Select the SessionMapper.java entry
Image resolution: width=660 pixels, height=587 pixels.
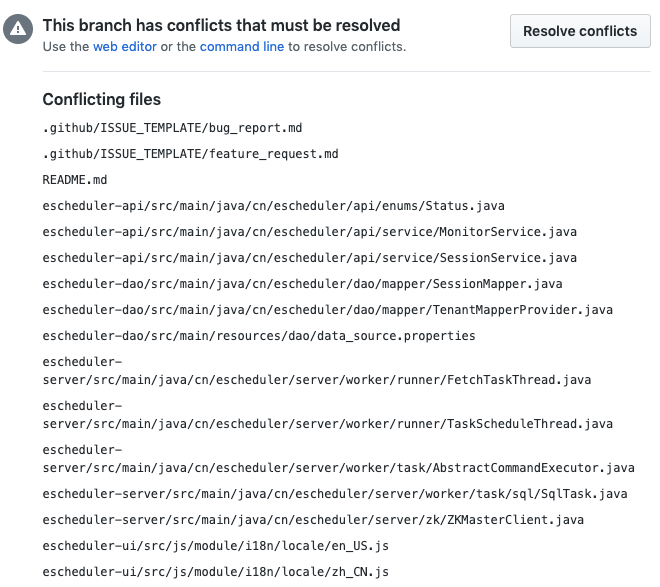[302, 284]
